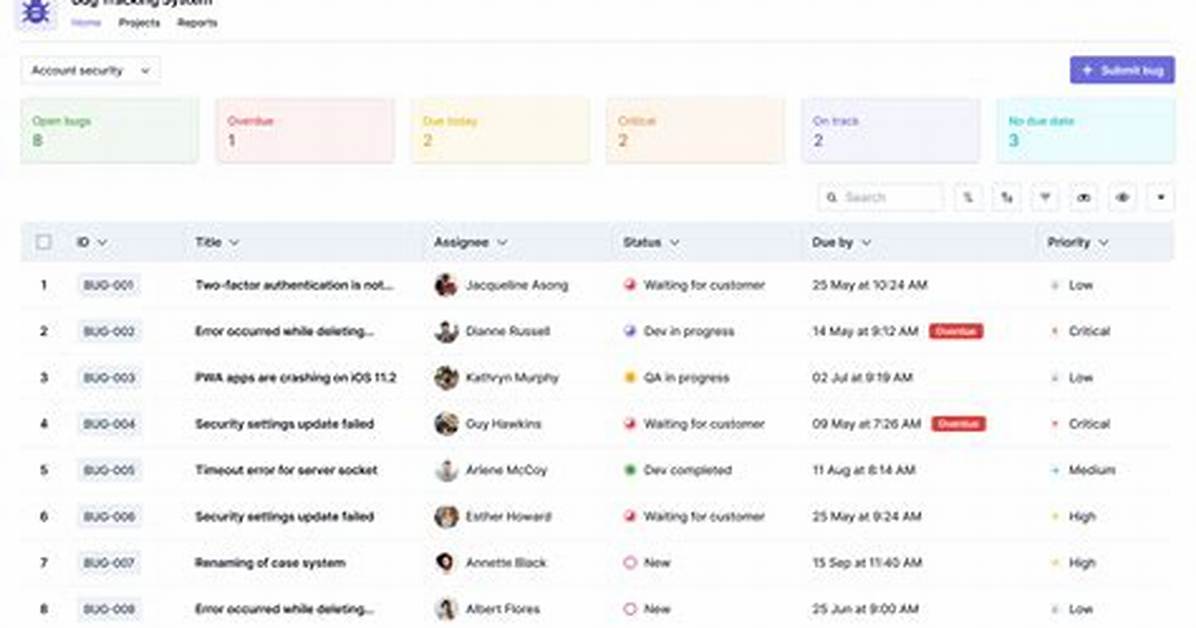Open the Assignee column dropdown
The width and height of the screenshot is (1196, 628).
click(502, 243)
